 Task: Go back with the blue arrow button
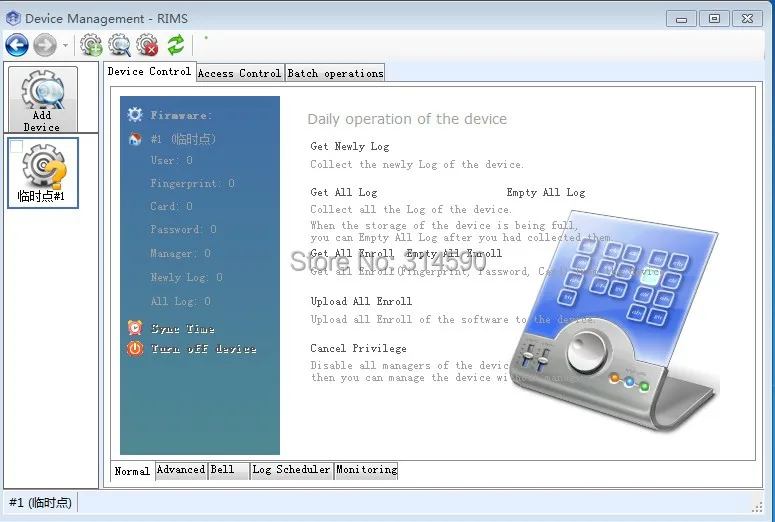tap(17, 45)
